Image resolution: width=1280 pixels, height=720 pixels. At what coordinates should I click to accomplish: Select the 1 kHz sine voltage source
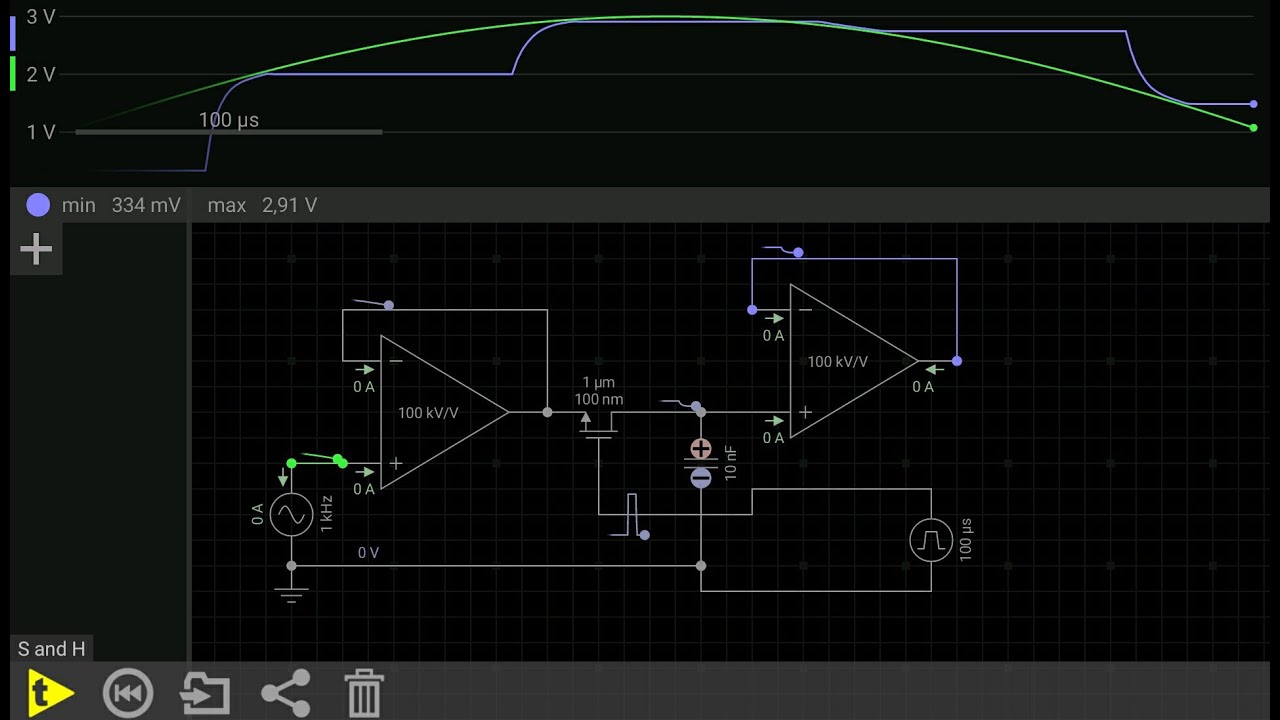[x=291, y=514]
